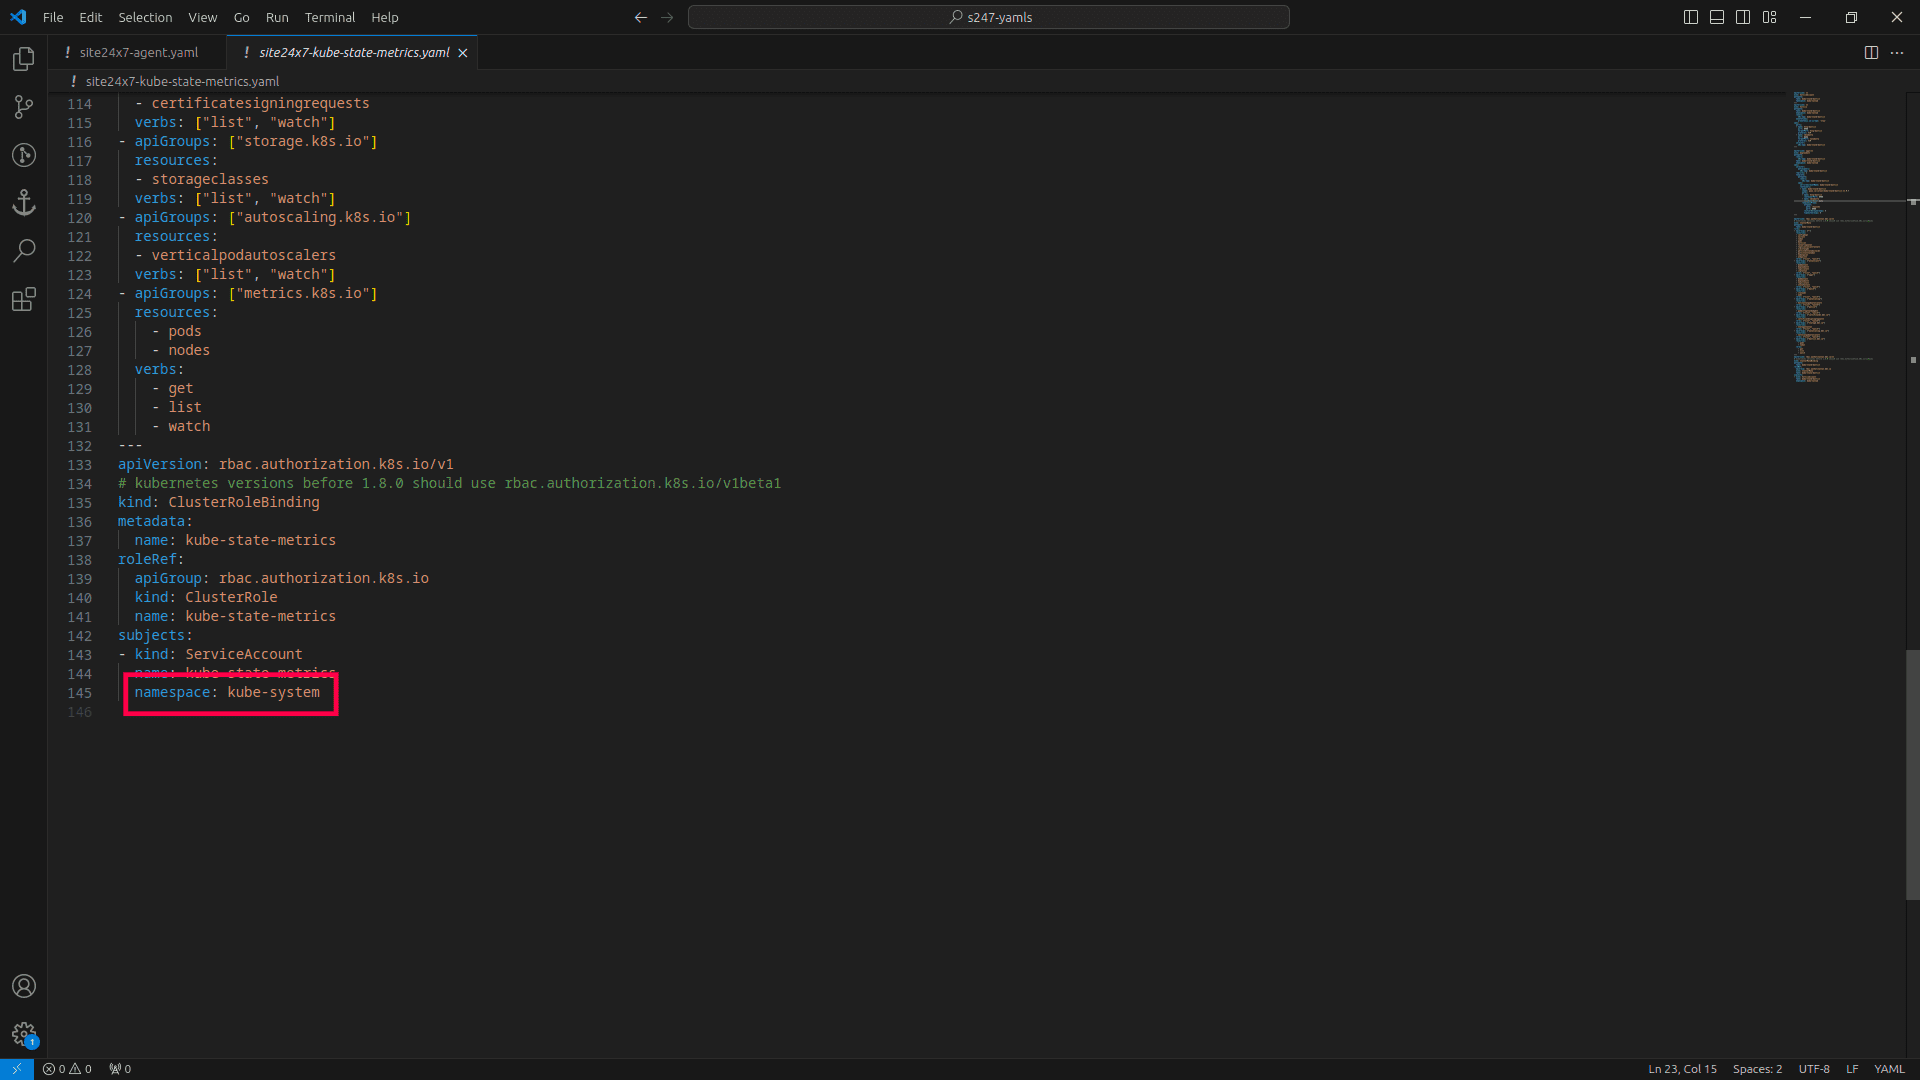Screen dimensions: 1920x1080
Task: Open the Terminal menu
Action: pyautogui.click(x=330, y=17)
